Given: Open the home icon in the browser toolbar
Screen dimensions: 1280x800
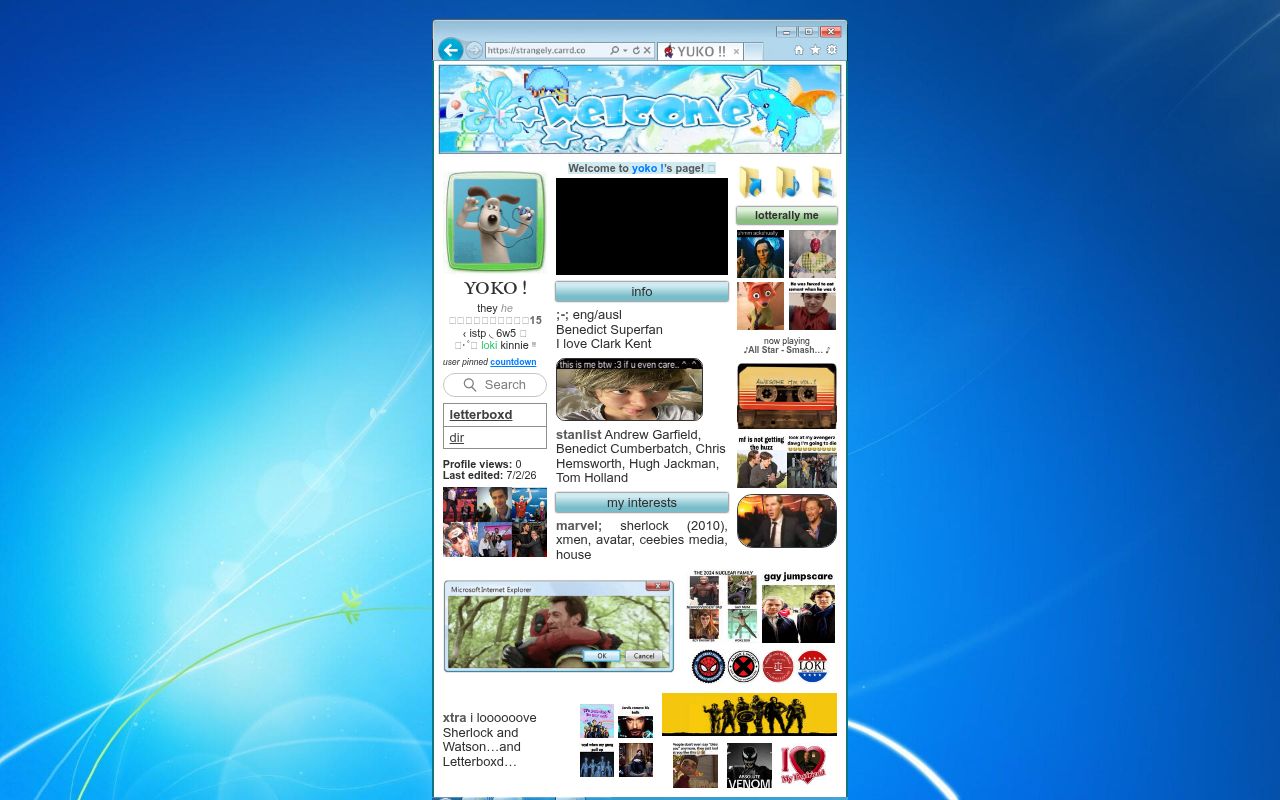Looking at the screenshot, I should point(798,50).
